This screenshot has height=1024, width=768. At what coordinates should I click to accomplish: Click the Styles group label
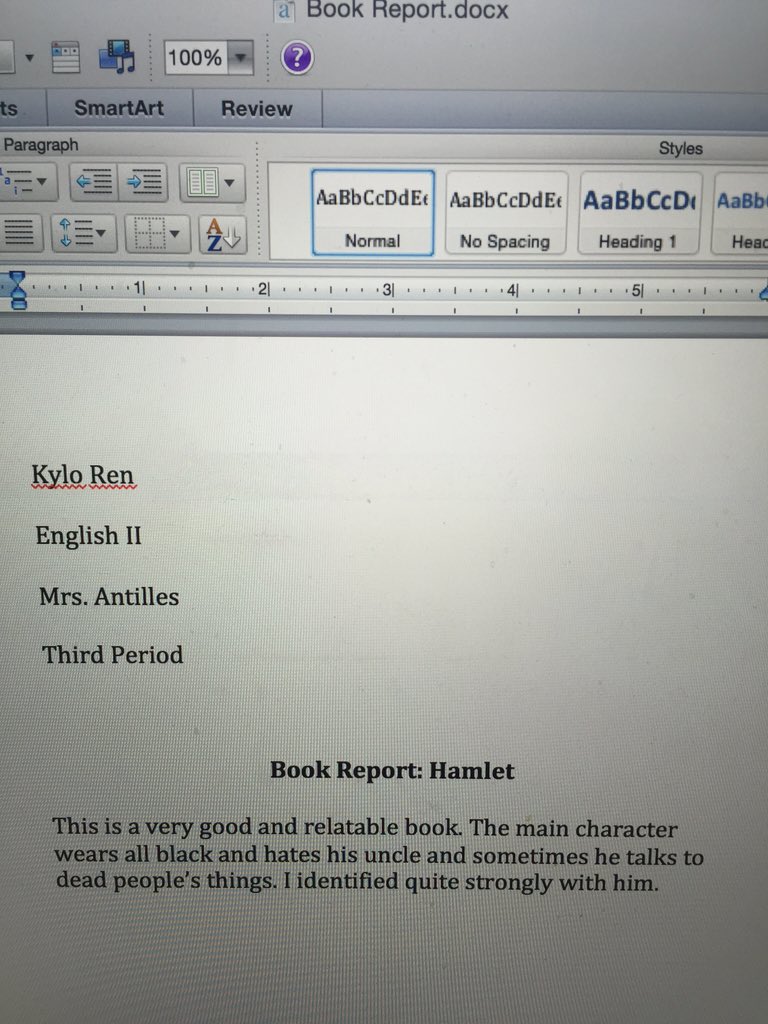click(680, 148)
